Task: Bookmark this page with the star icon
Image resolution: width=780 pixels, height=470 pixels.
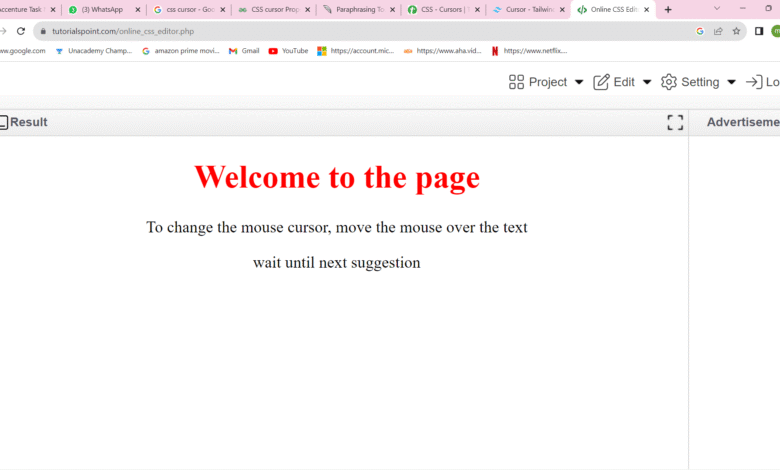Action: click(x=736, y=31)
